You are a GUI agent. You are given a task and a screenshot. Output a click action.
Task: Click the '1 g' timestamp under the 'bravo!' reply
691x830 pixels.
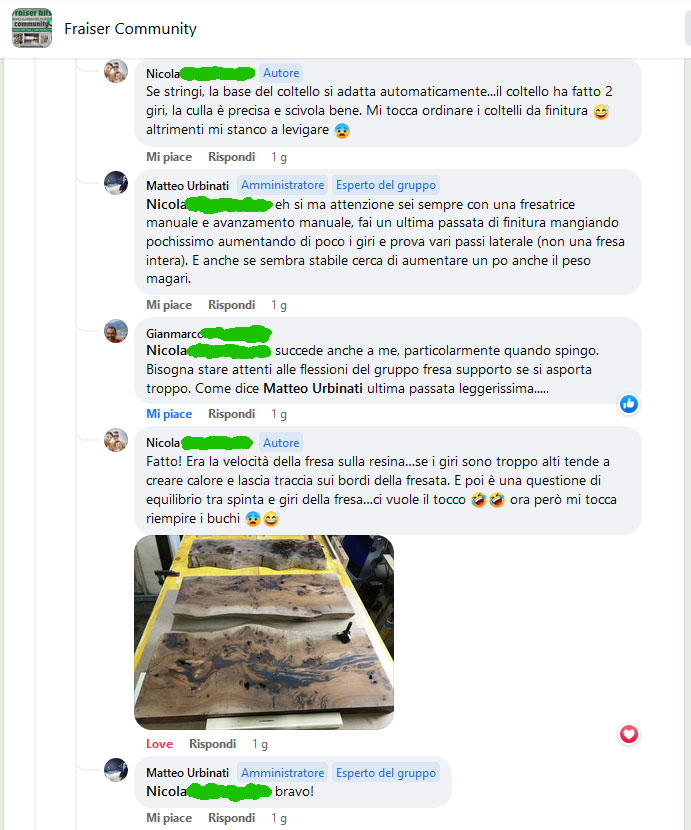[279, 818]
